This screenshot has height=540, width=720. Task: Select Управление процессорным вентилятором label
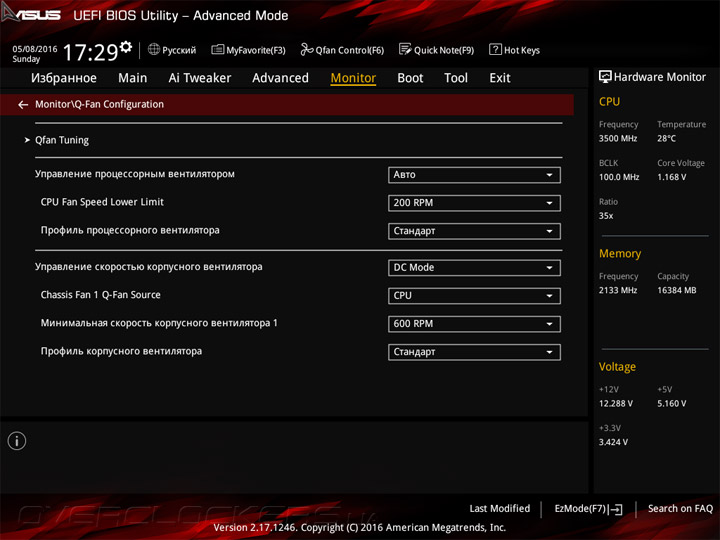click(135, 174)
